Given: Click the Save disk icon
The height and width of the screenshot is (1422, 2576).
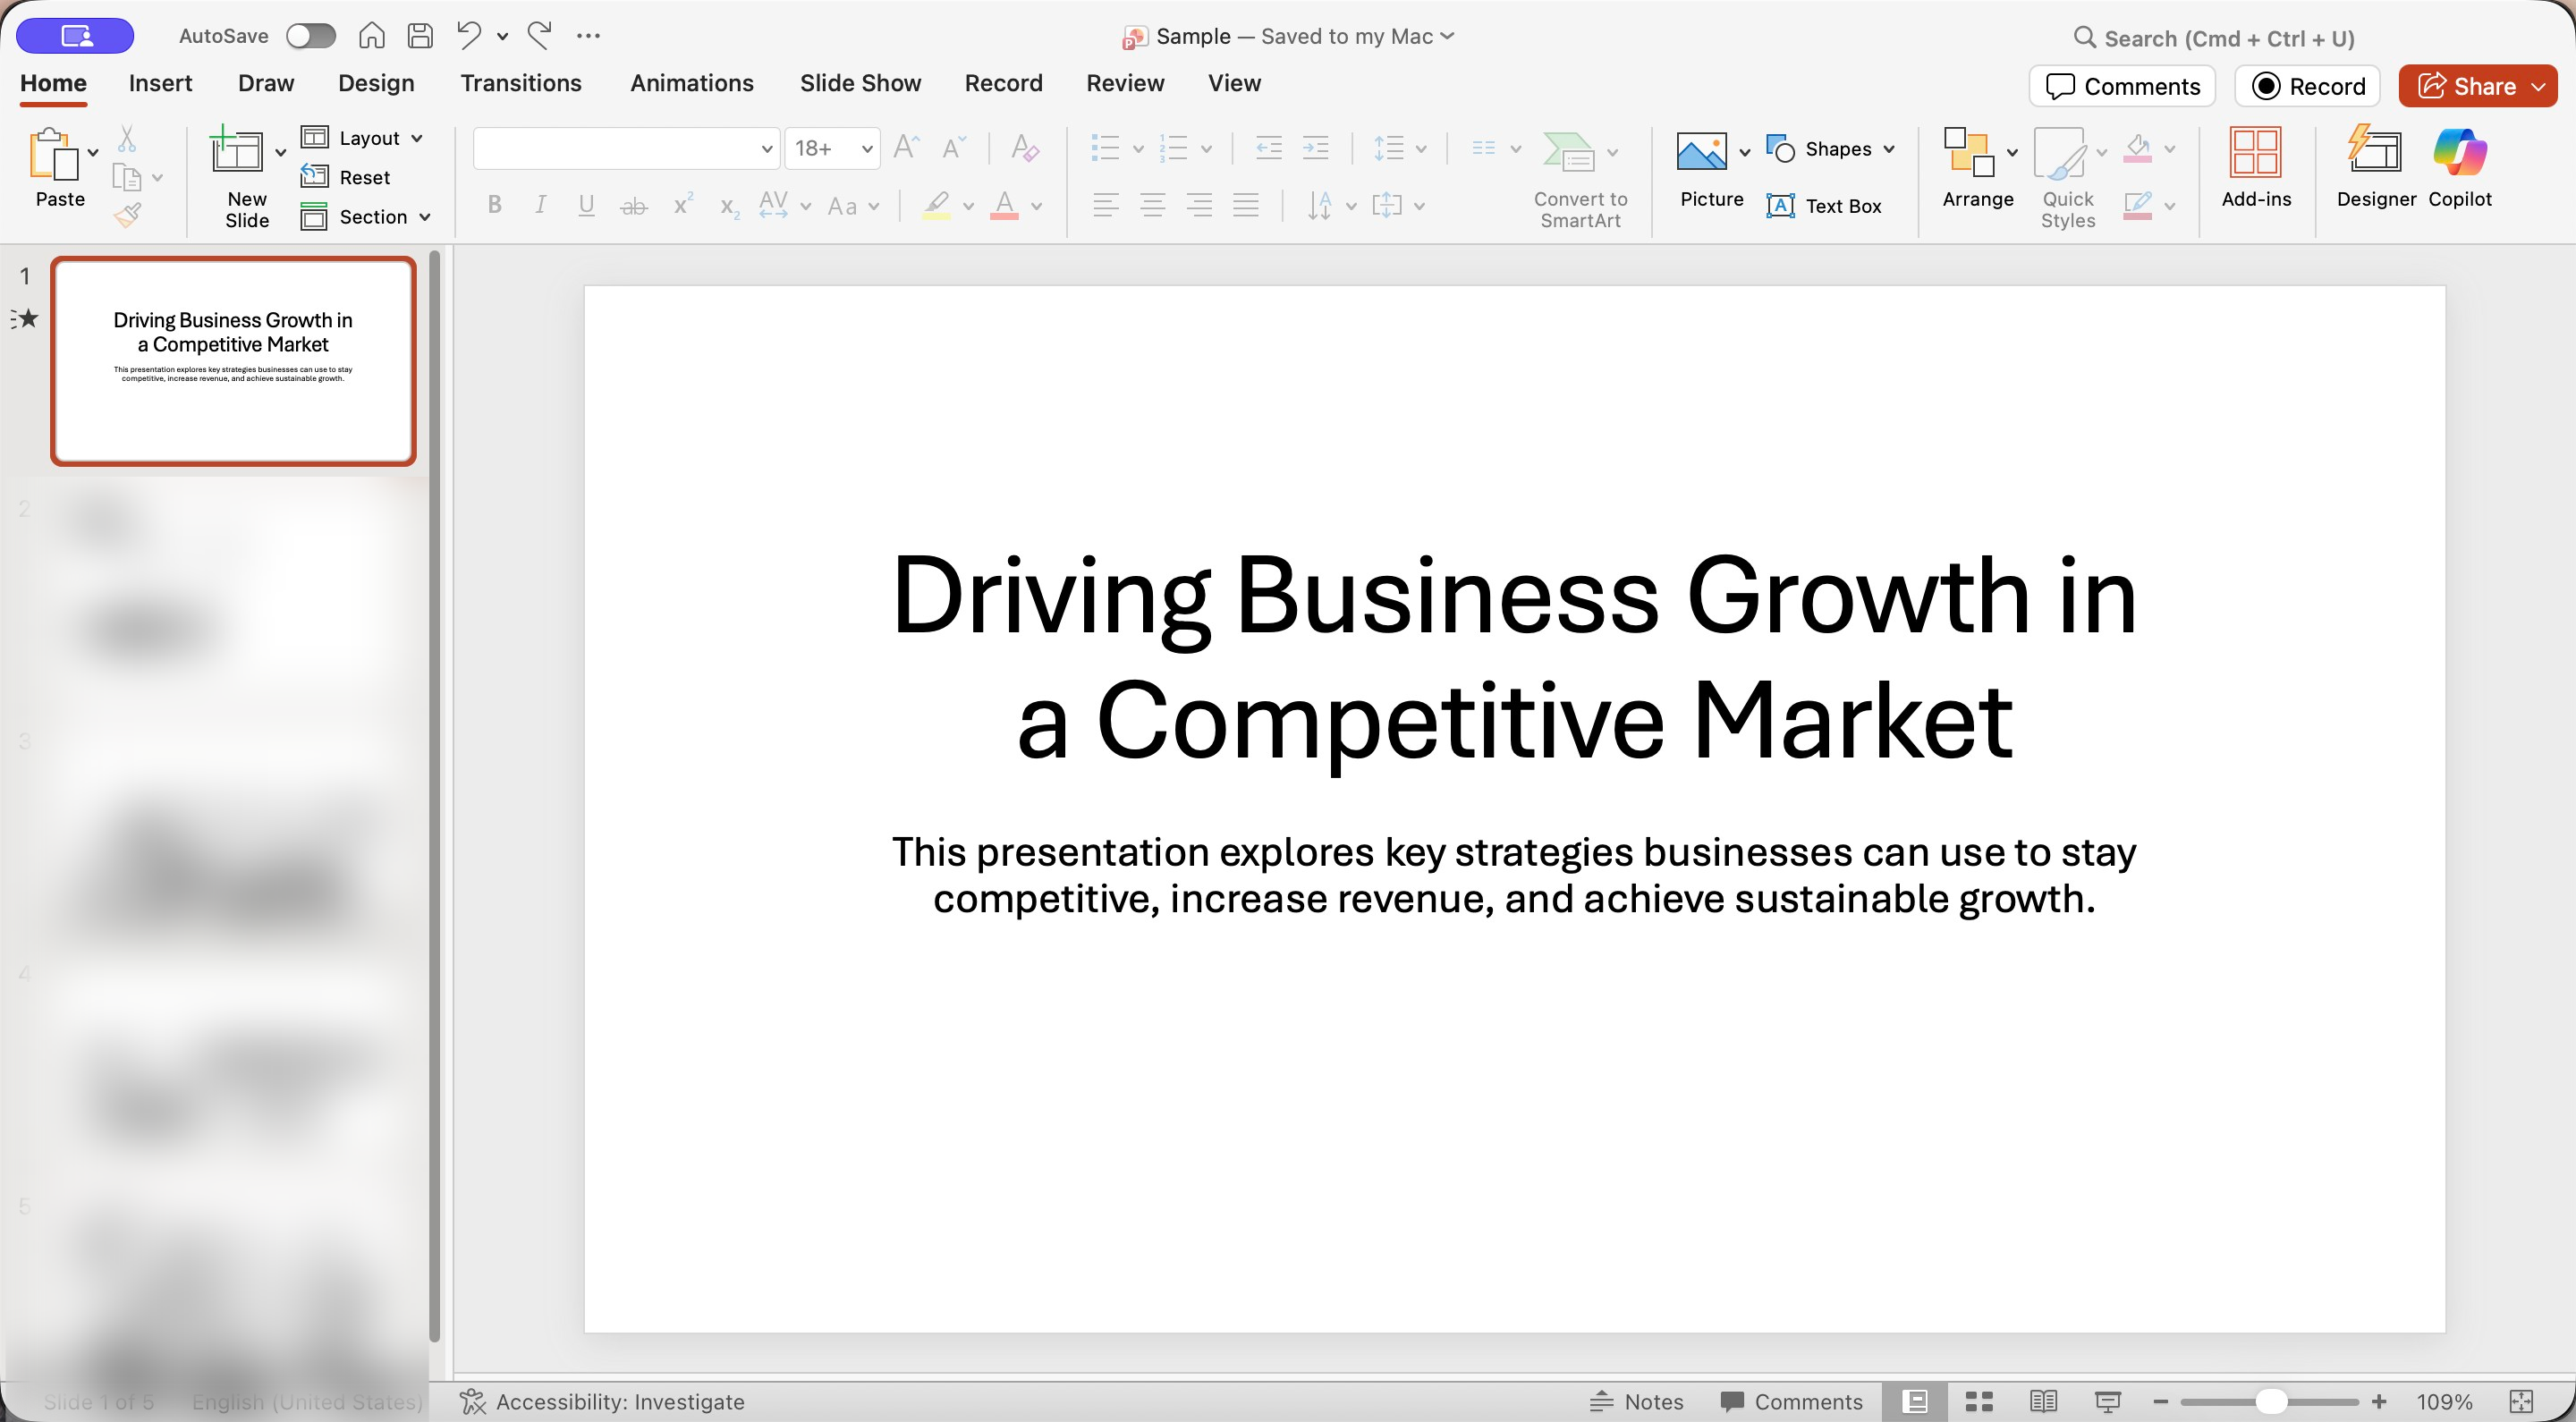Looking at the screenshot, I should (420, 36).
